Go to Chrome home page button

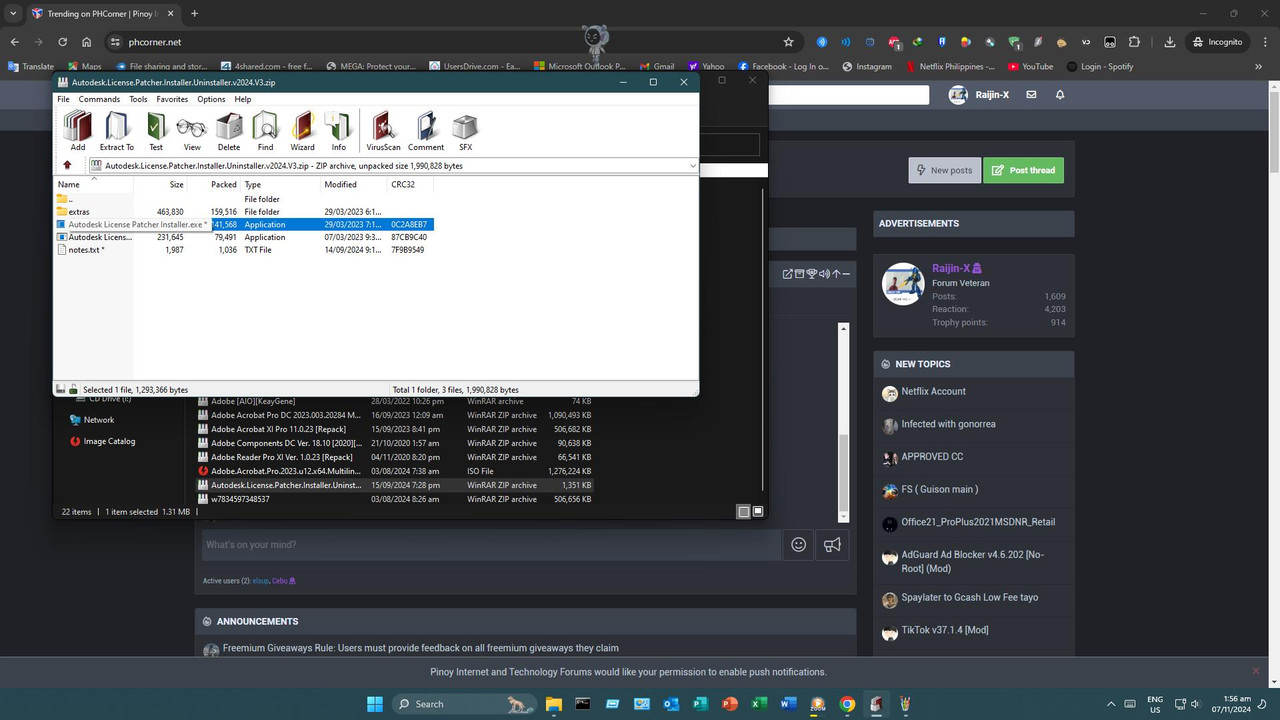click(x=87, y=42)
